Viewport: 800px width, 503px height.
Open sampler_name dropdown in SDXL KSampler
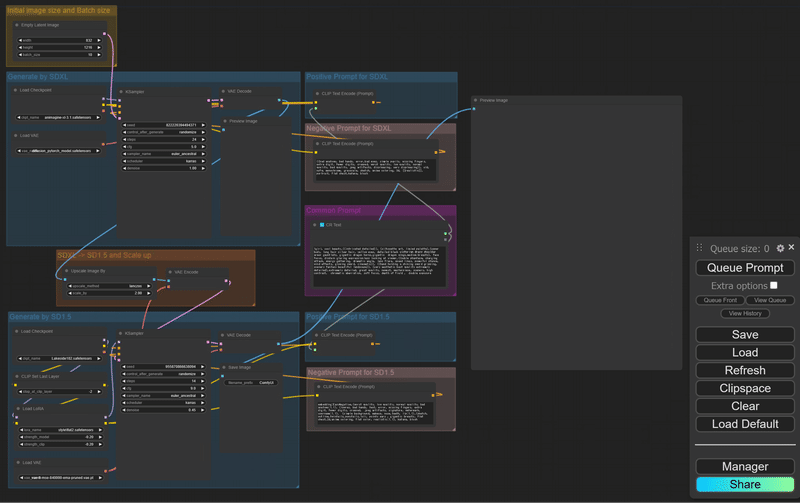pyautogui.click(x=164, y=154)
